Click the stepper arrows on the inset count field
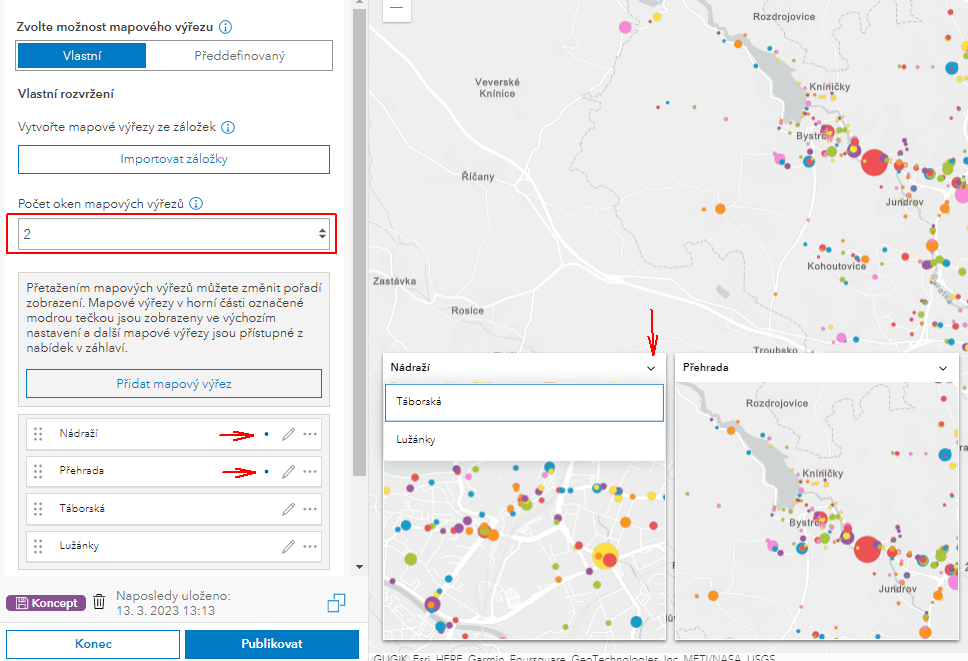Image resolution: width=968 pixels, height=661 pixels. click(322, 234)
